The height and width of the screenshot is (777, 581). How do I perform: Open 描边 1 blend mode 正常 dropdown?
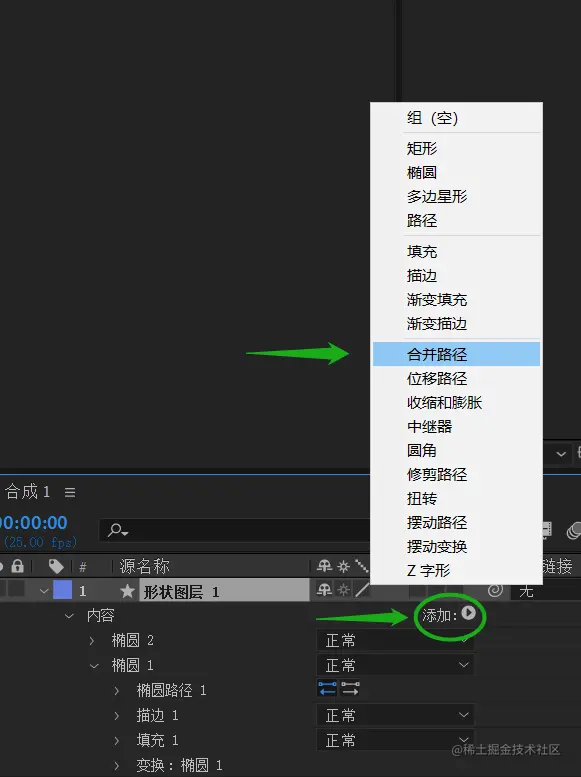point(395,715)
